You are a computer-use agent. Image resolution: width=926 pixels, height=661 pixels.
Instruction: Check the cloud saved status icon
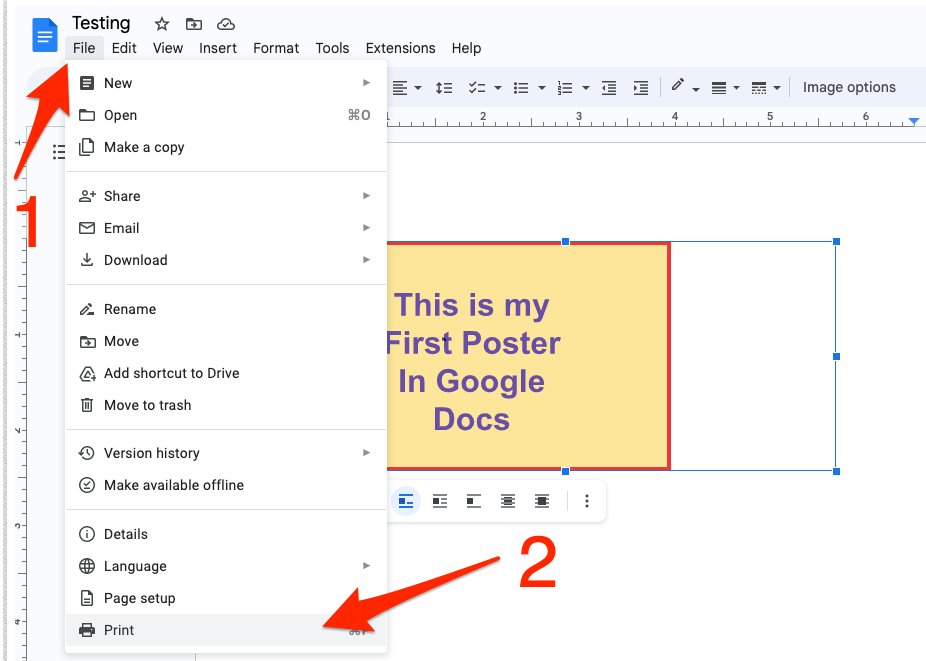click(226, 24)
